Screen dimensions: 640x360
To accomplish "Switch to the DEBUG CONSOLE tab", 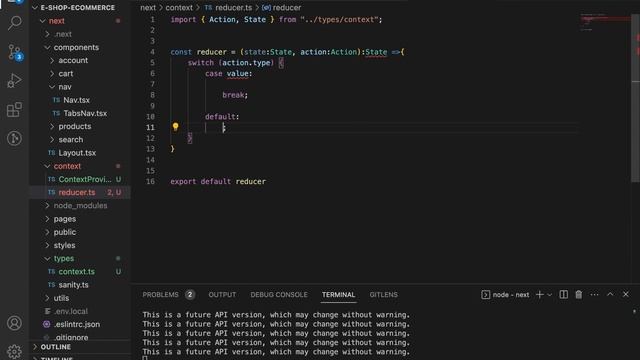I will [279, 295].
